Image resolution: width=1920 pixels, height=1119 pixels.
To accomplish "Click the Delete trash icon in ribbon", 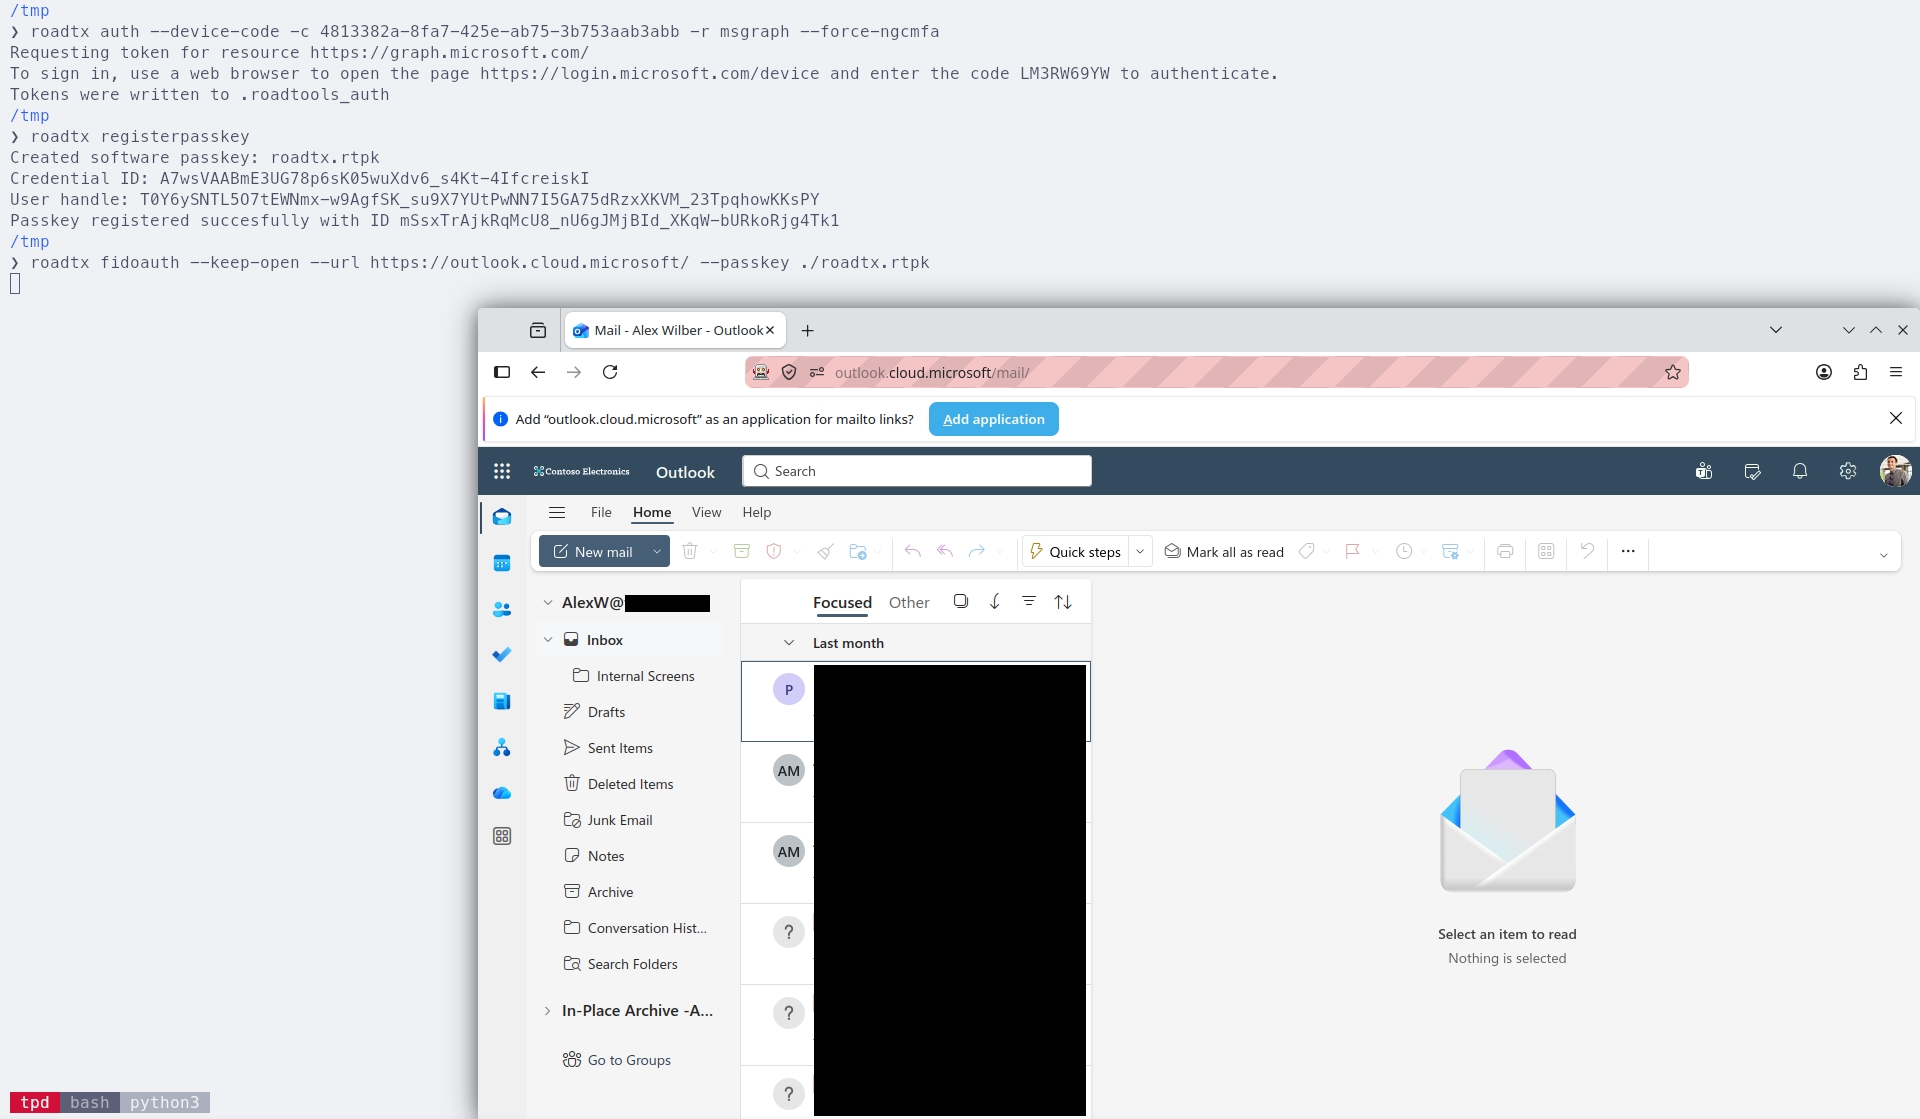I will click(x=690, y=551).
